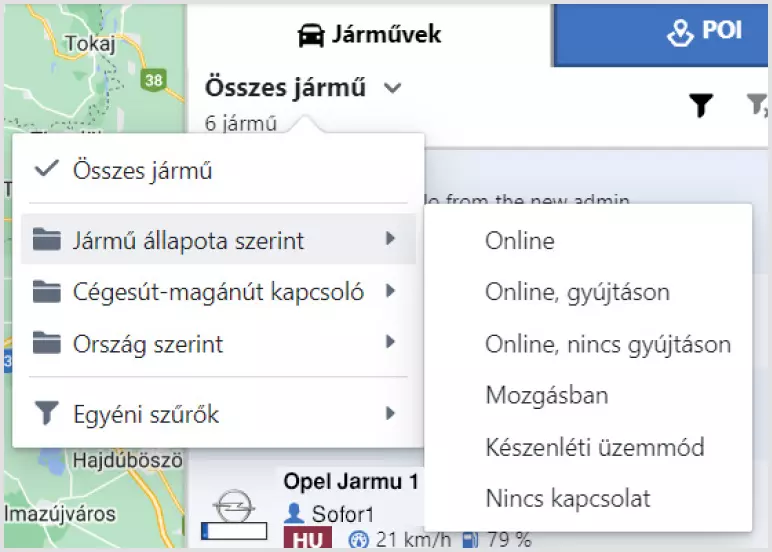Open the POI tab
Screen dimensions: 772x552
pyautogui.click(x=660, y=34)
